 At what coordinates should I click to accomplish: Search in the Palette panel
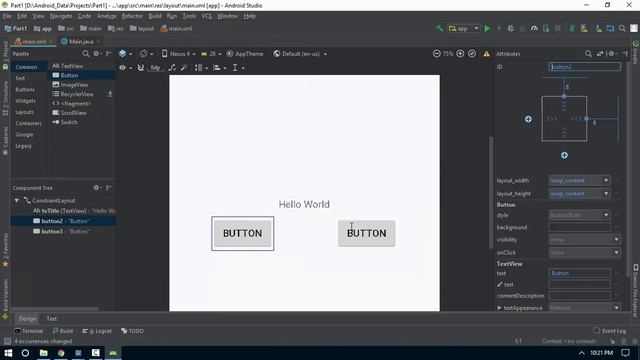tap(85, 53)
